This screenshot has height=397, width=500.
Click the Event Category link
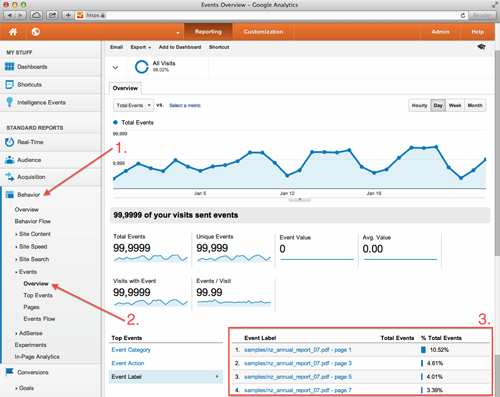click(131, 350)
